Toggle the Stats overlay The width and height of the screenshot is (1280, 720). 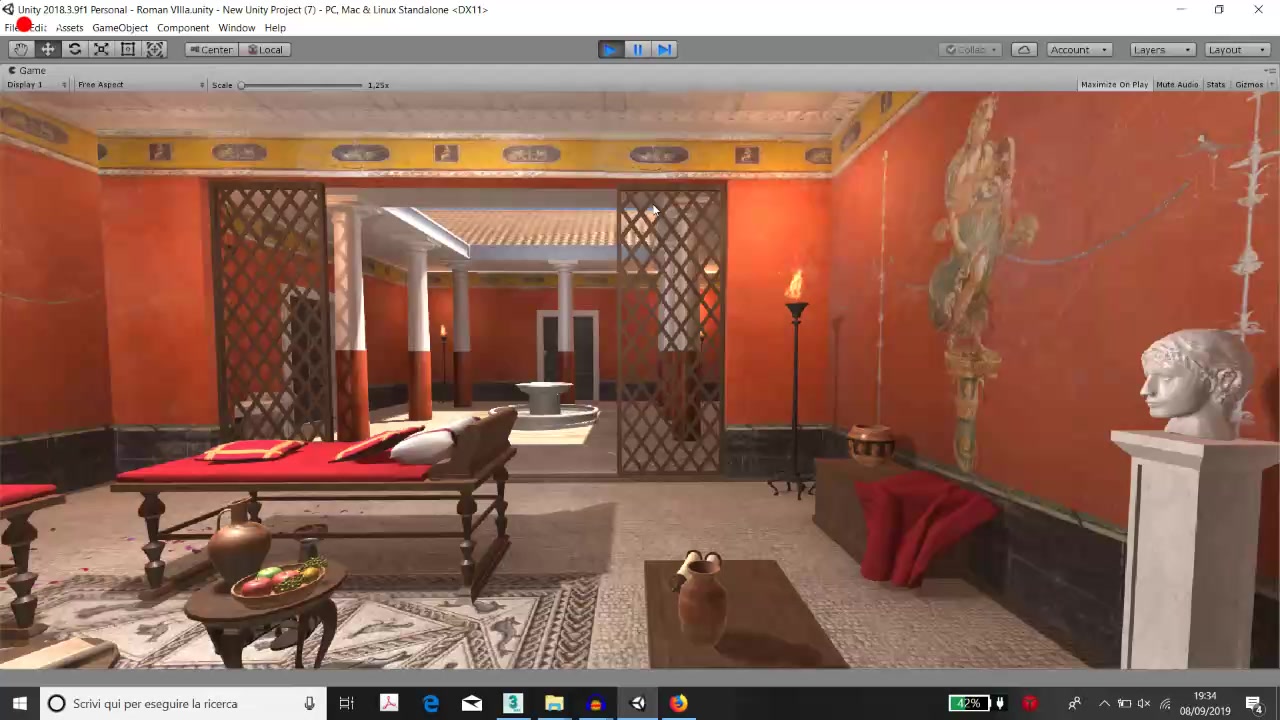[x=1216, y=85]
